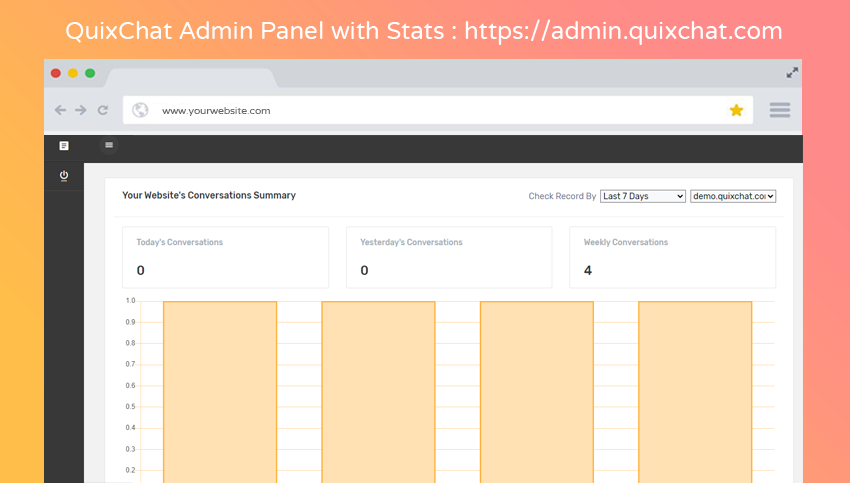This screenshot has width=850, height=483.
Task: Click the third bar in the chart
Action: (537, 392)
